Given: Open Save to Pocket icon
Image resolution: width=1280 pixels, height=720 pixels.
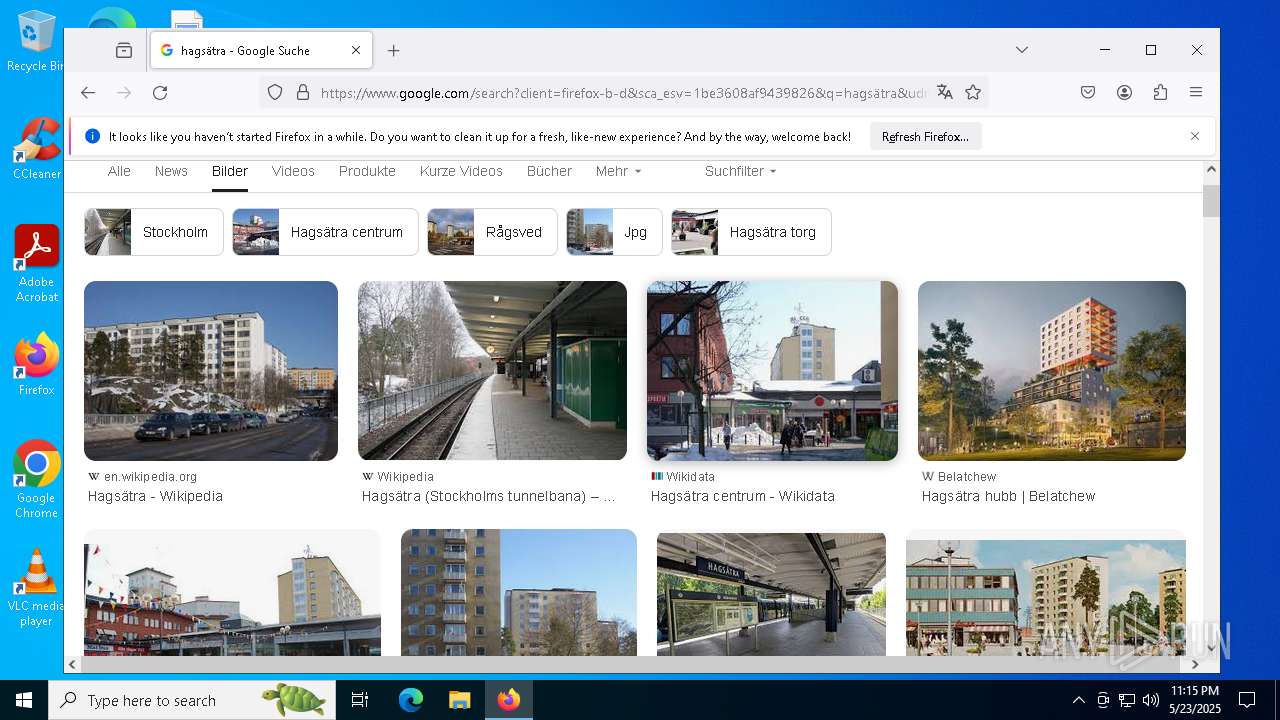Looking at the screenshot, I should click(x=1088, y=93).
